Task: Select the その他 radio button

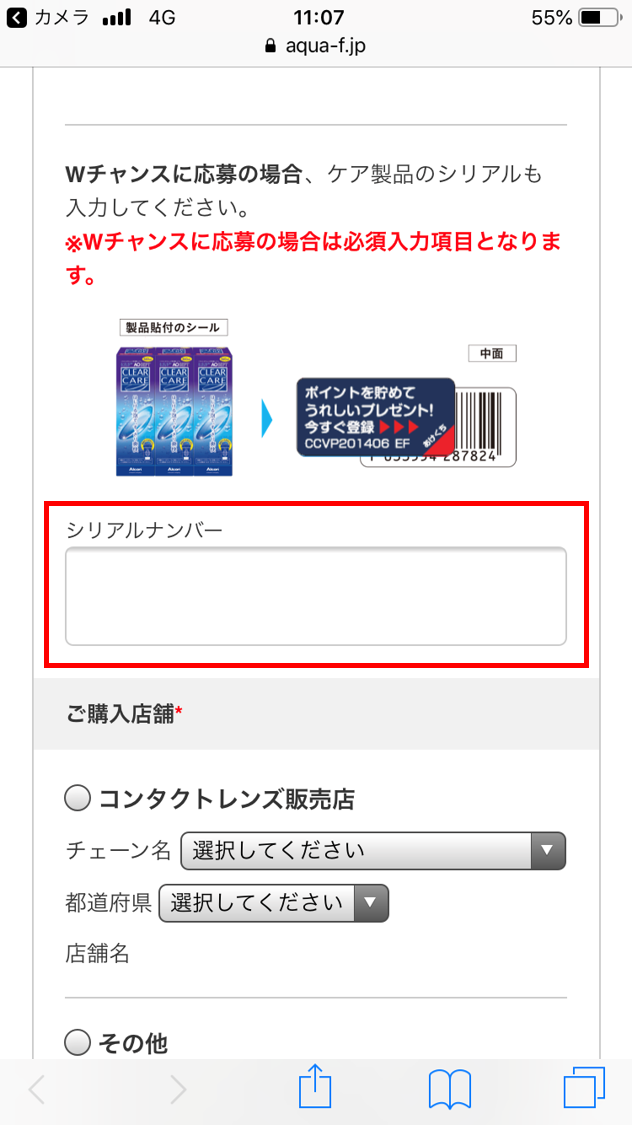Action: (x=77, y=1041)
